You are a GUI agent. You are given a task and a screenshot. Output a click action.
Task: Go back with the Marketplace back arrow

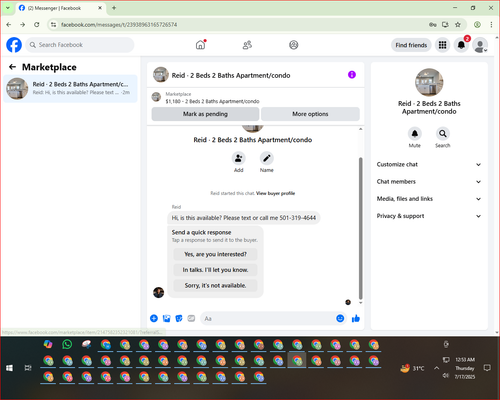click(12, 67)
